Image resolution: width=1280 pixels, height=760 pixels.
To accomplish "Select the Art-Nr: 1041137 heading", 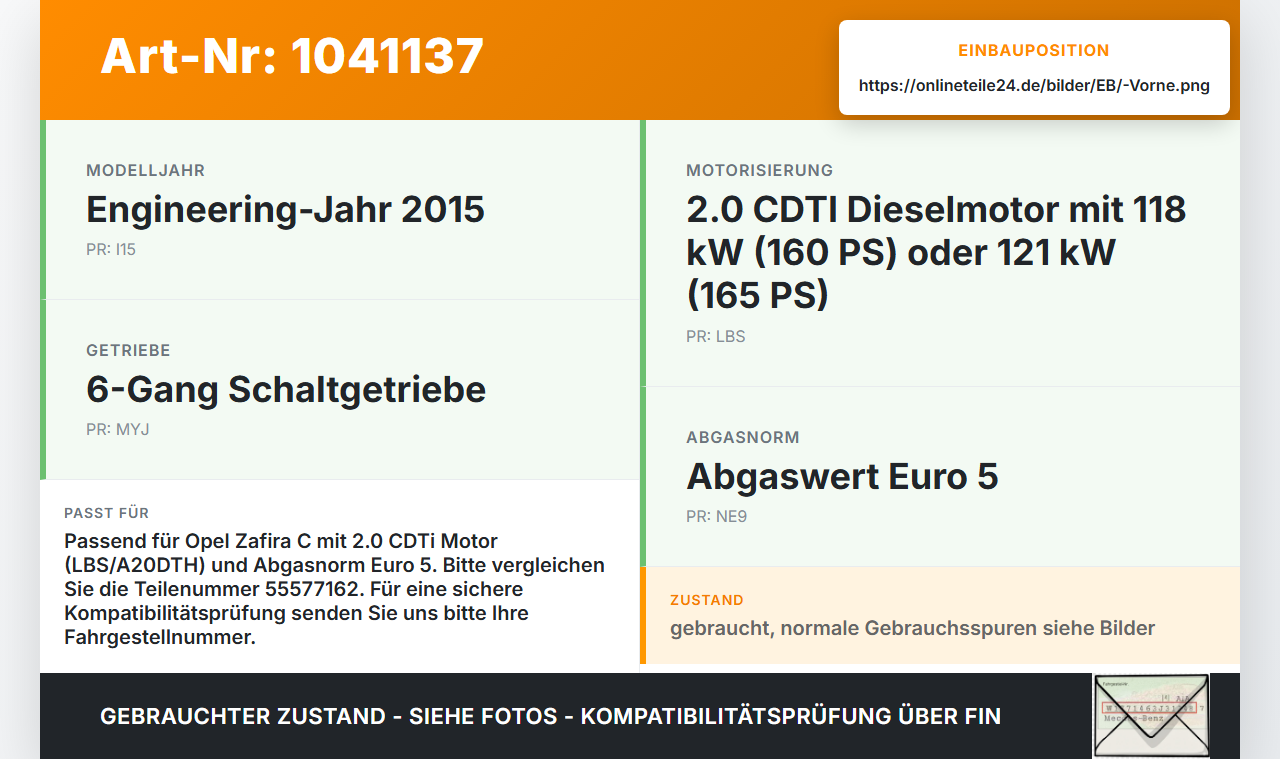I will 292,56.
